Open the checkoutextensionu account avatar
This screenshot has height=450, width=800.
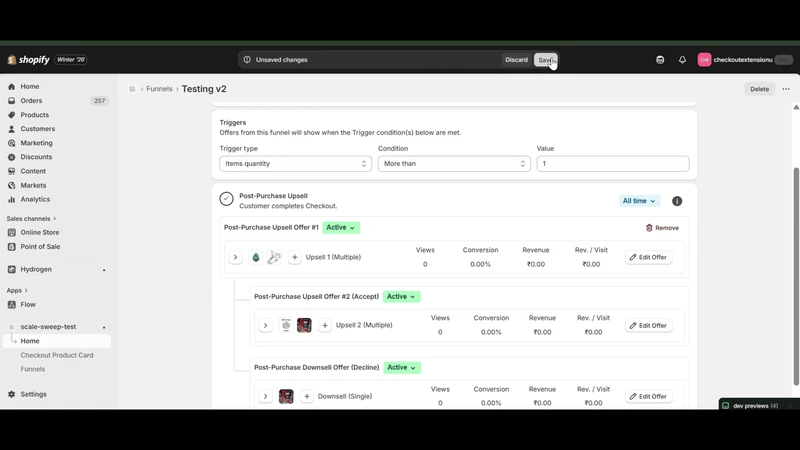click(x=704, y=60)
